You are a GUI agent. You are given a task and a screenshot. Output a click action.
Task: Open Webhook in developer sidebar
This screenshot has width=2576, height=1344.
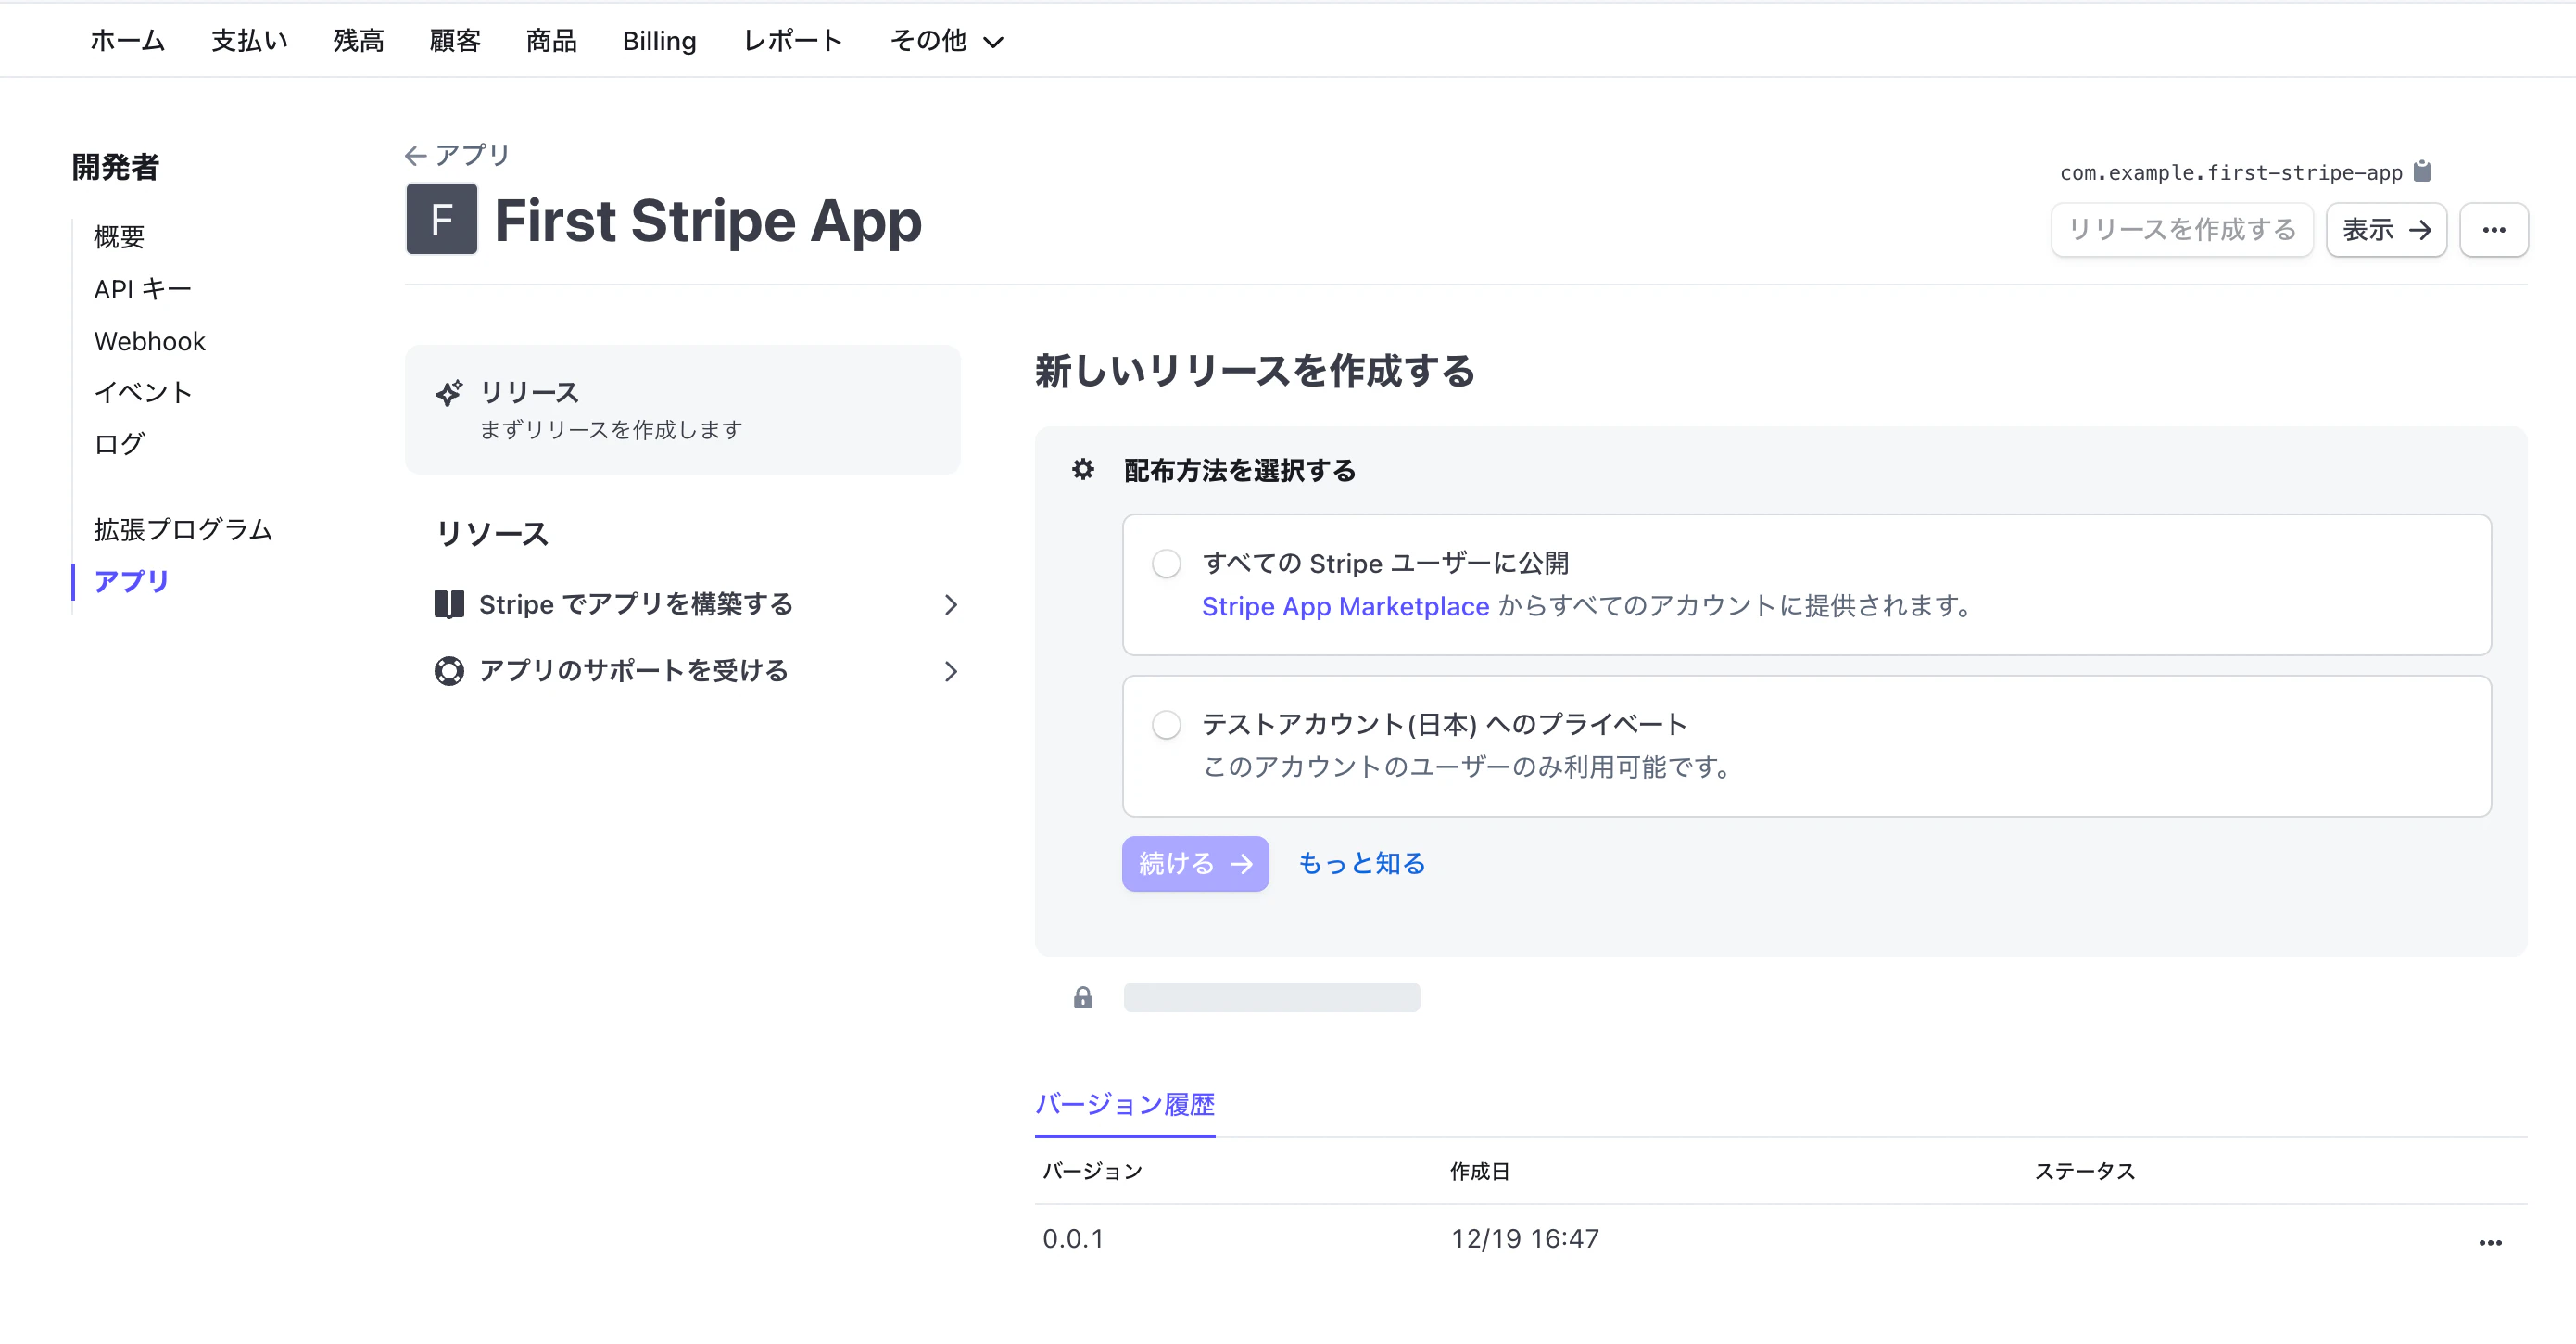click(x=149, y=341)
